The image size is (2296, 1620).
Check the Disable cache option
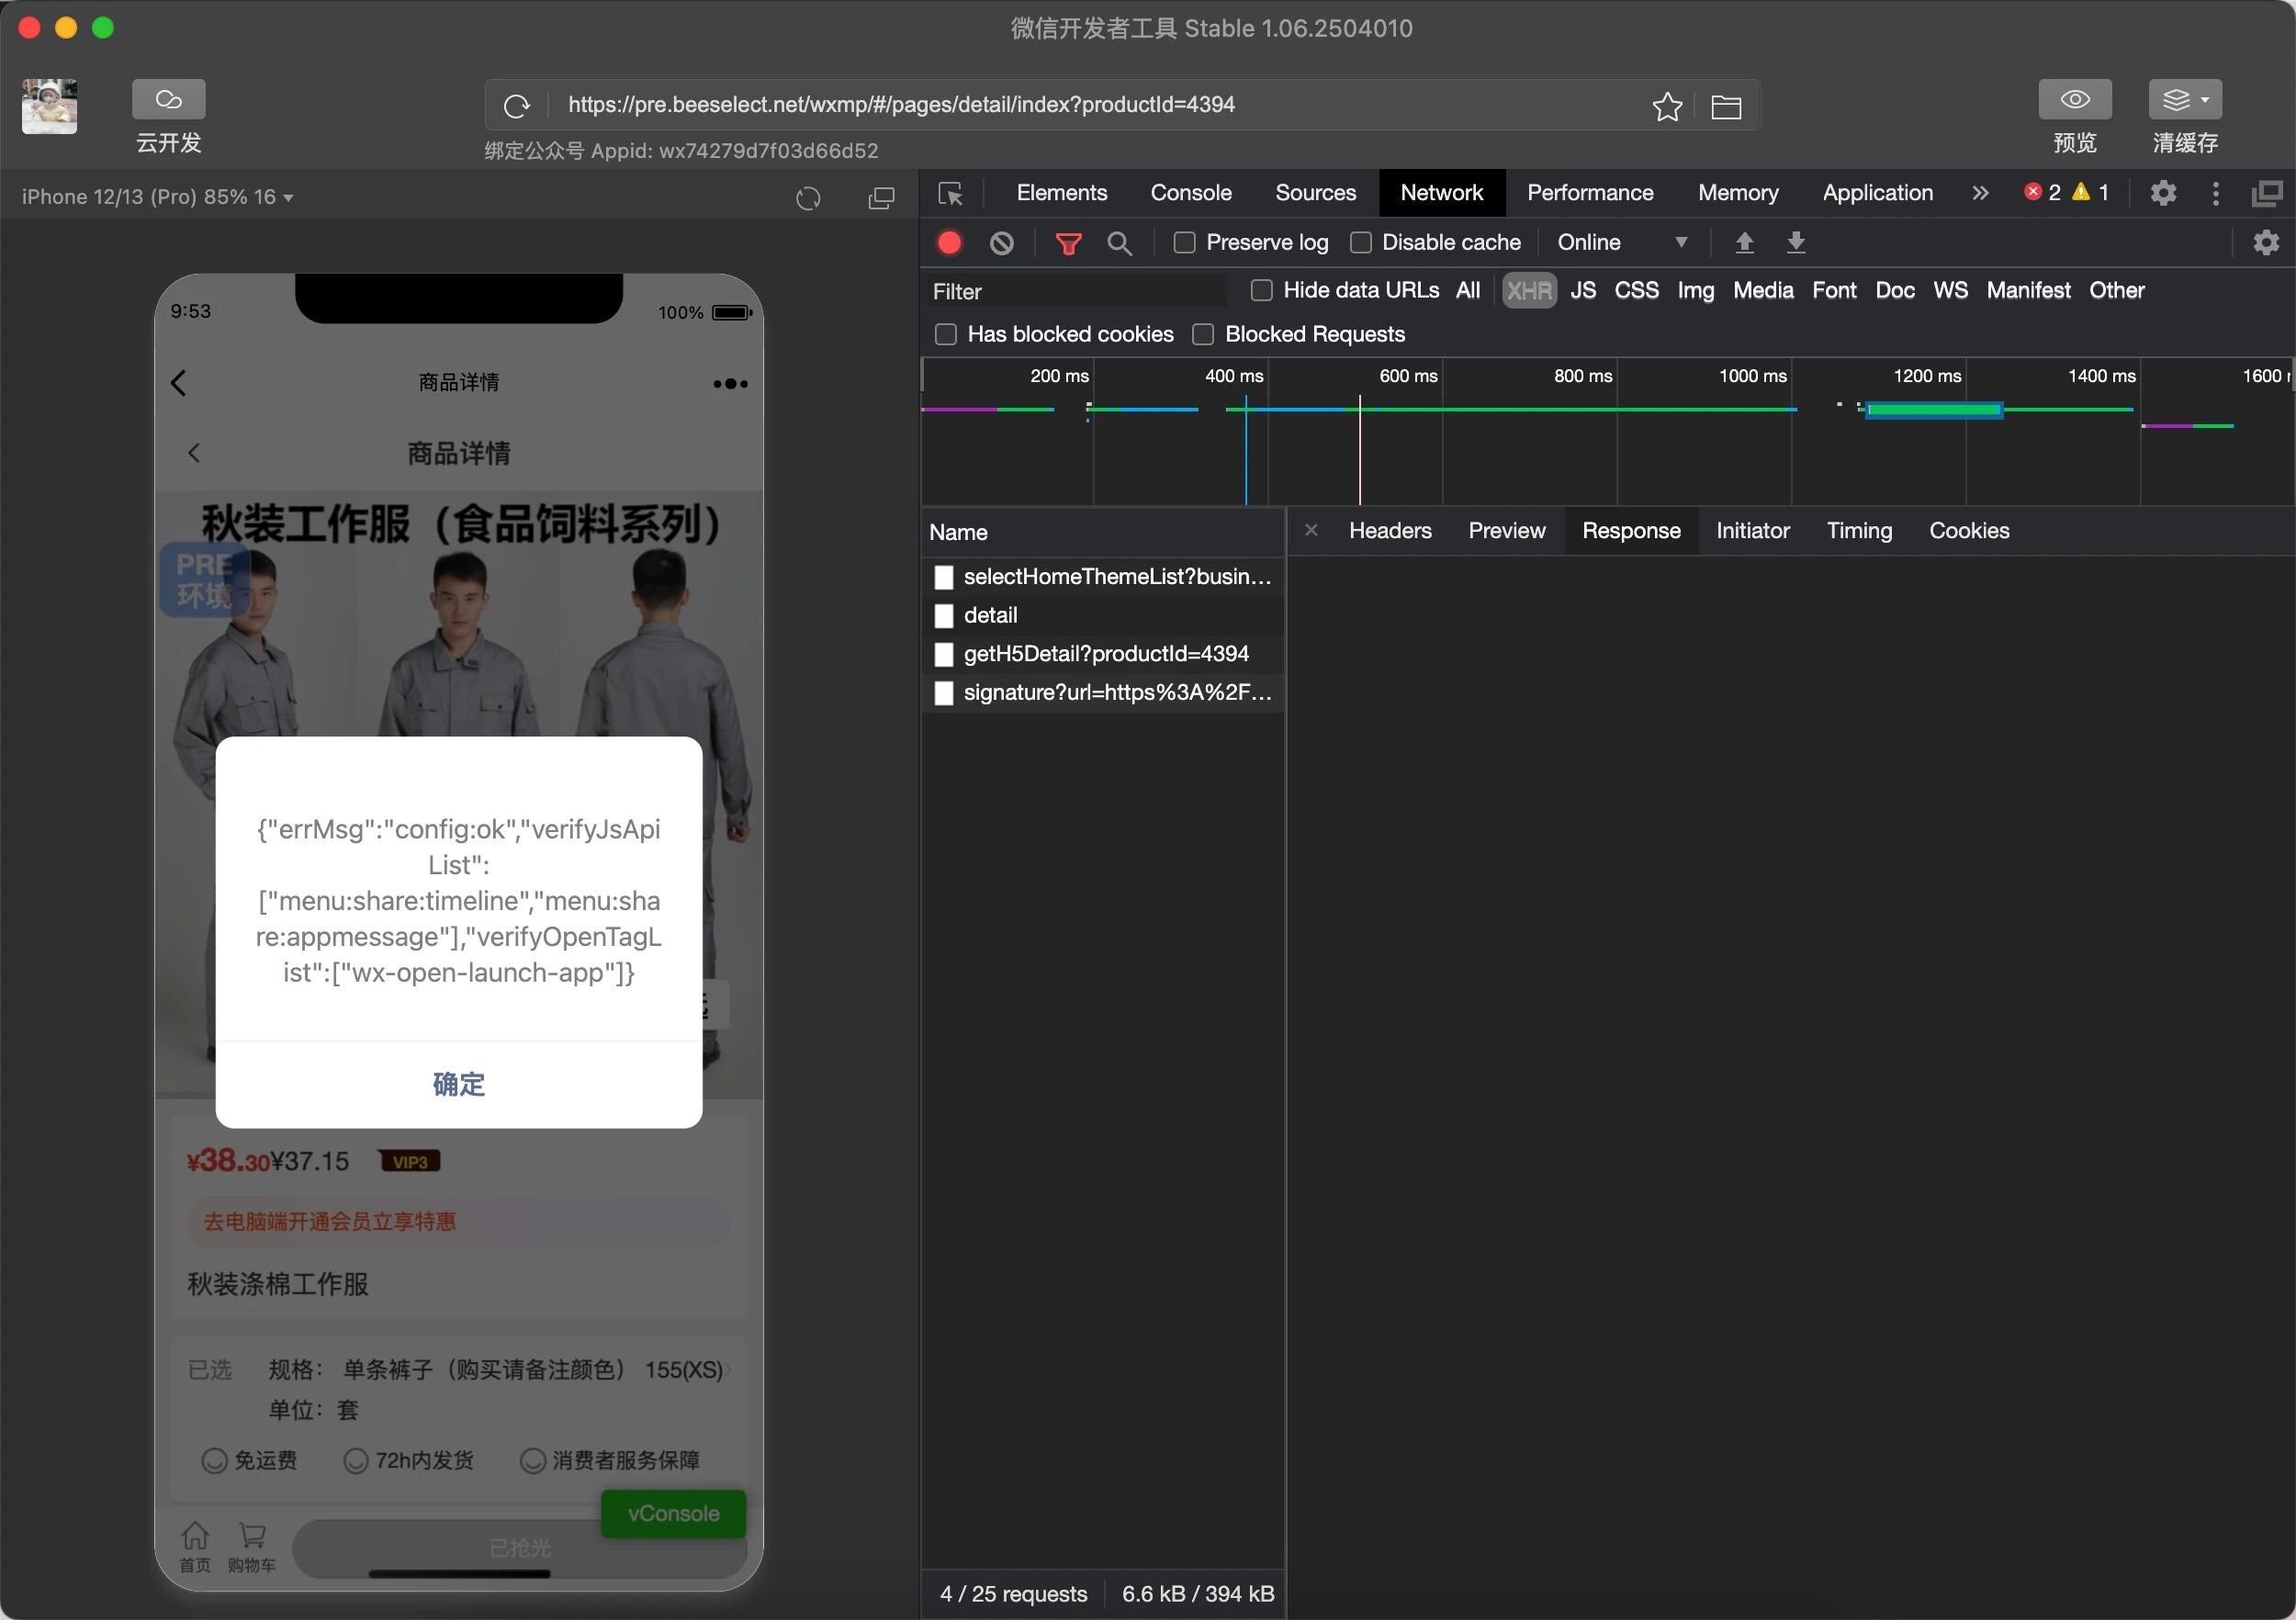1360,243
